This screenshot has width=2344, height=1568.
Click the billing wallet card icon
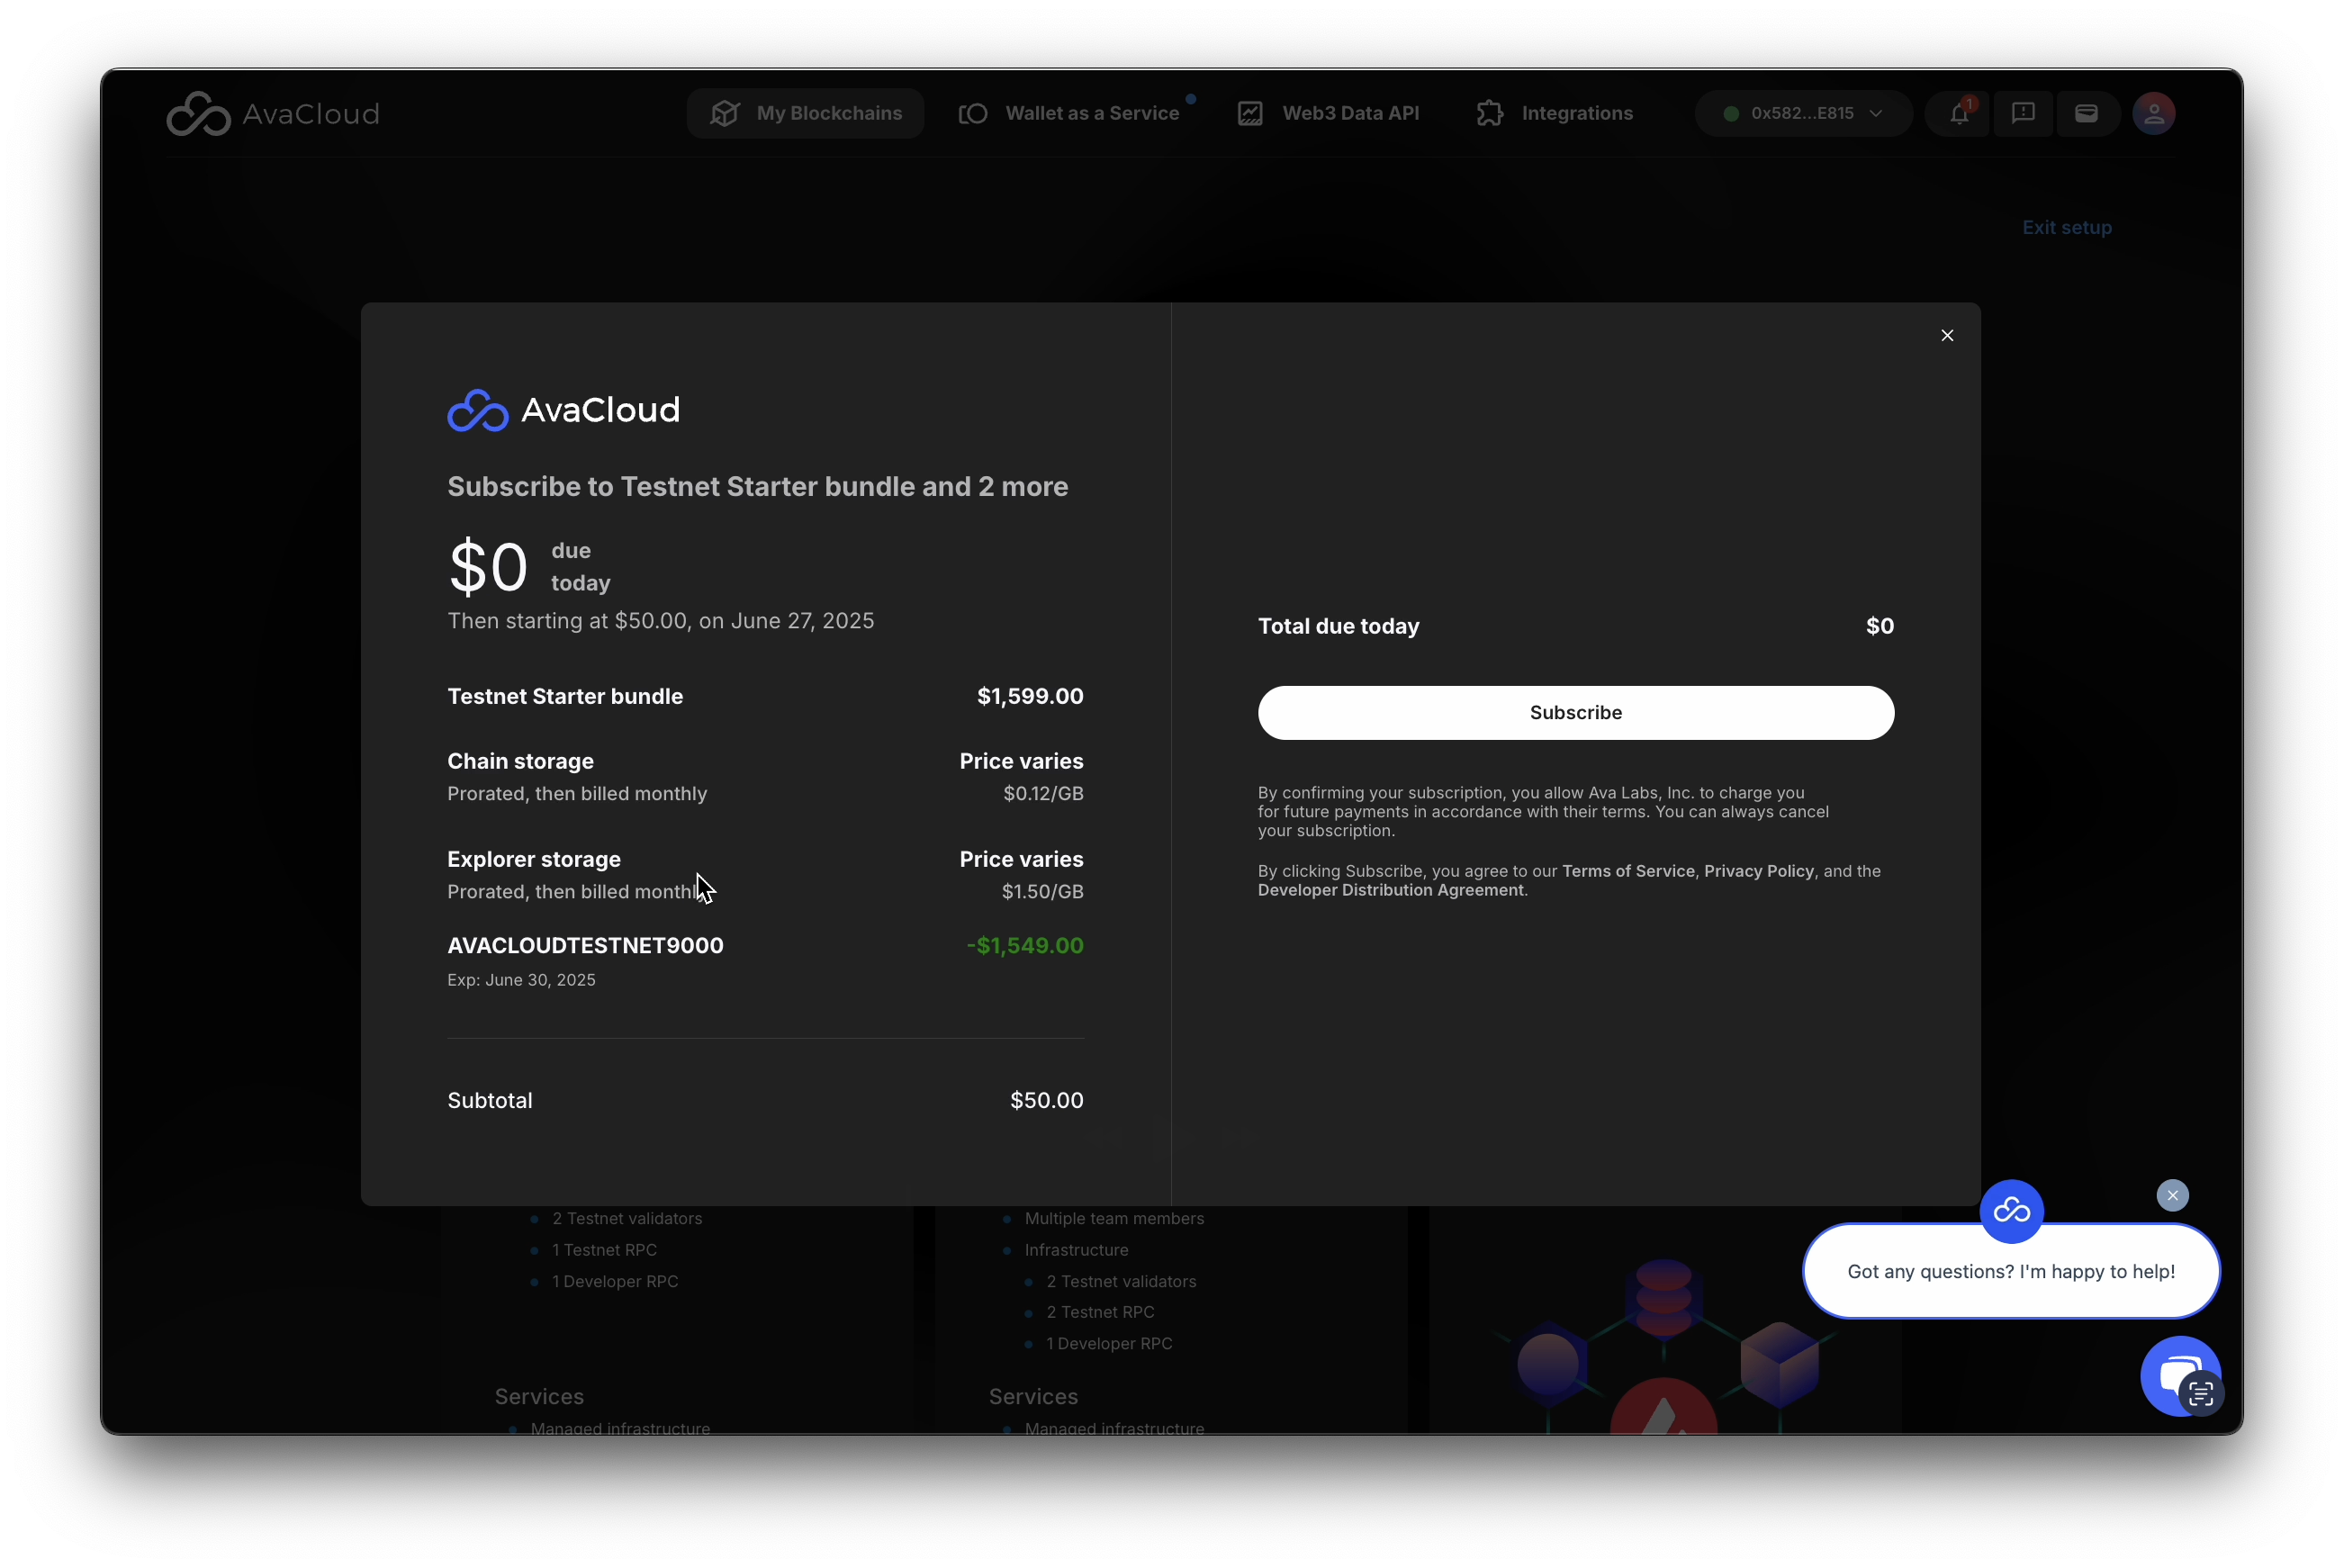(2086, 113)
